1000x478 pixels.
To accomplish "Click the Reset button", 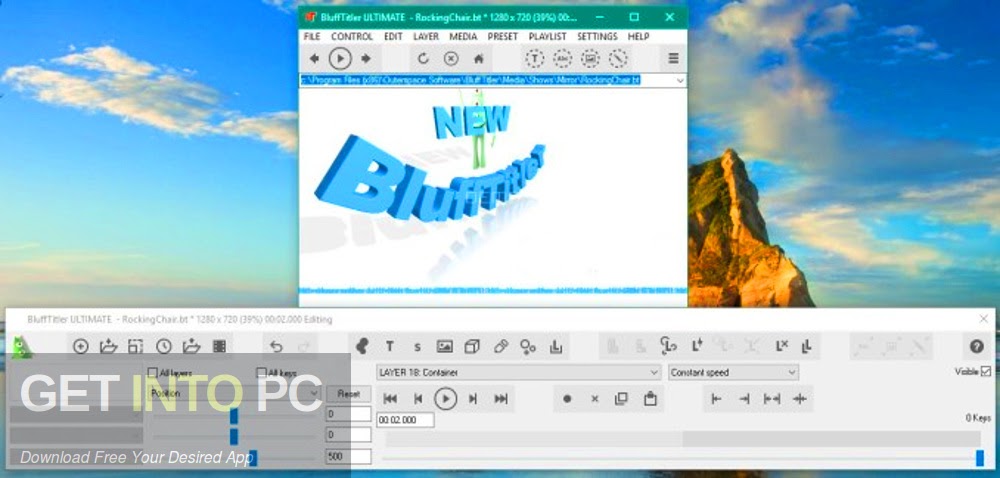I will pos(348,394).
